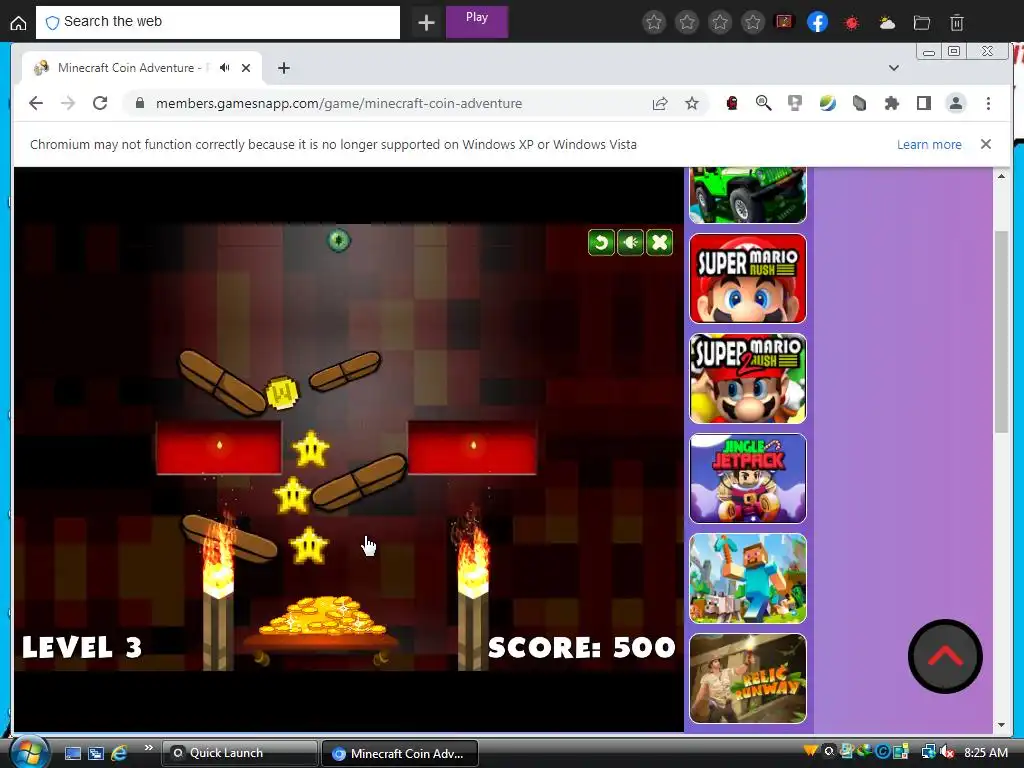
Task: Click the green eye orb at the top
Action: click(338, 240)
